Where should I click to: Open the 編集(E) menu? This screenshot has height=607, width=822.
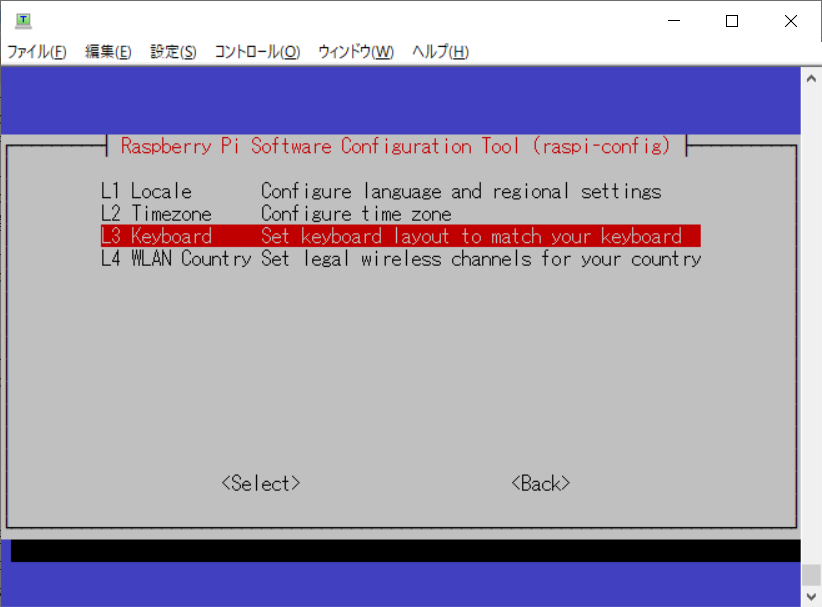(x=108, y=52)
